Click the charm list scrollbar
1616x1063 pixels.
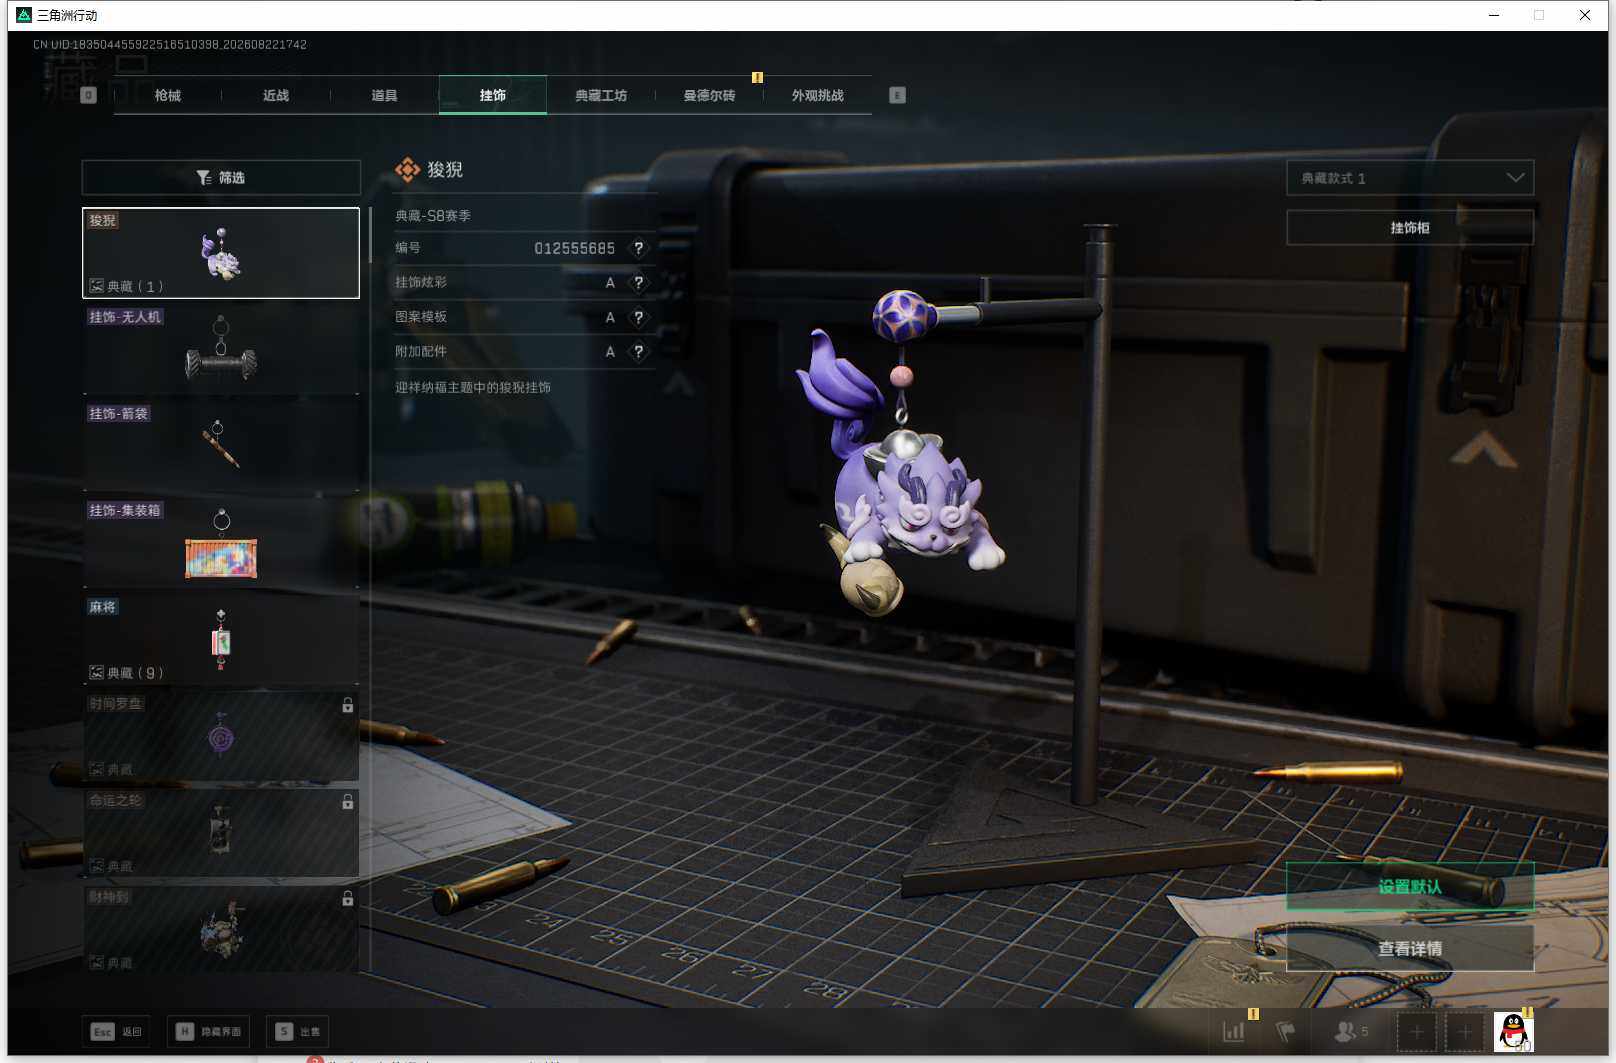click(x=370, y=236)
